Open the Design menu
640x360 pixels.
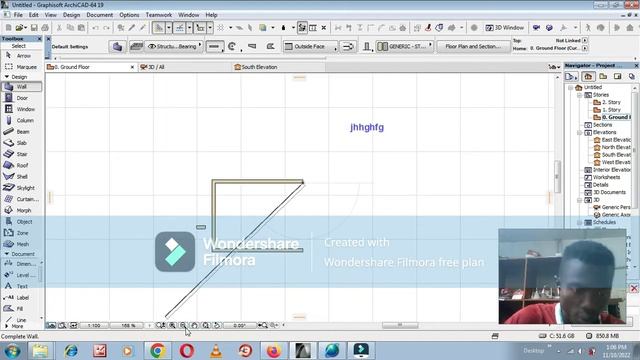coord(71,15)
